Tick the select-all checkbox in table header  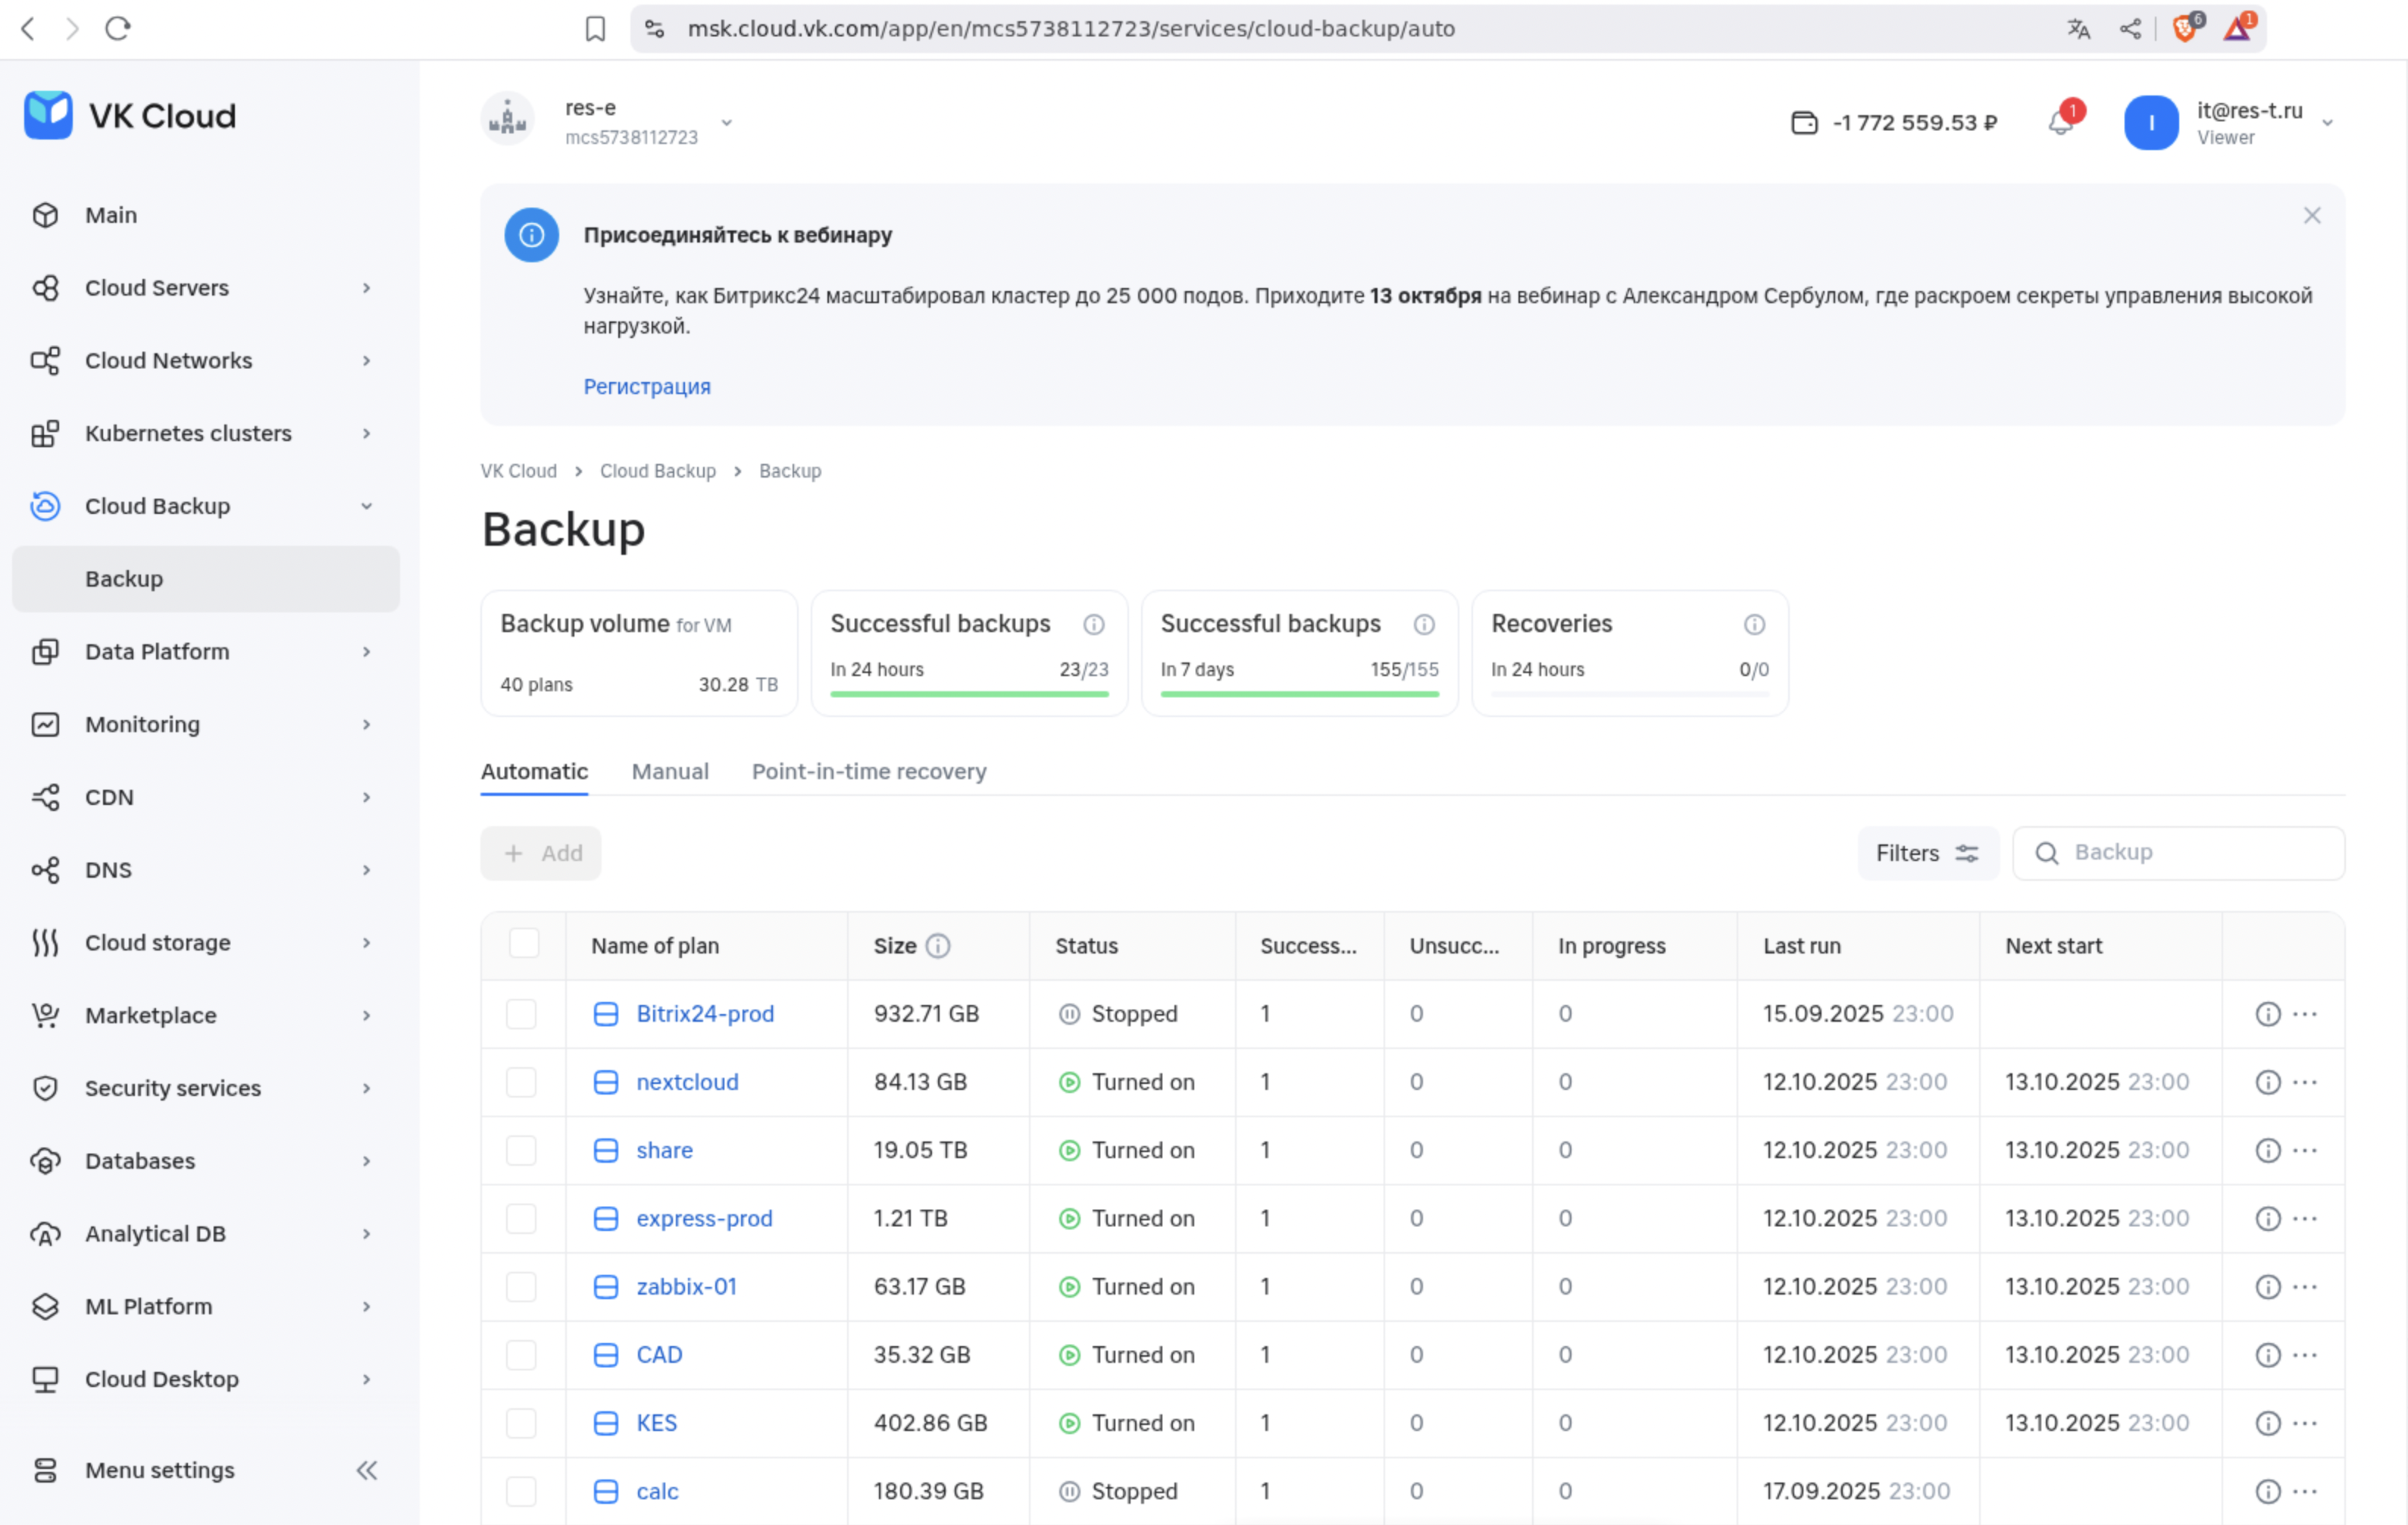pyautogui.click(x=524, y=943)
